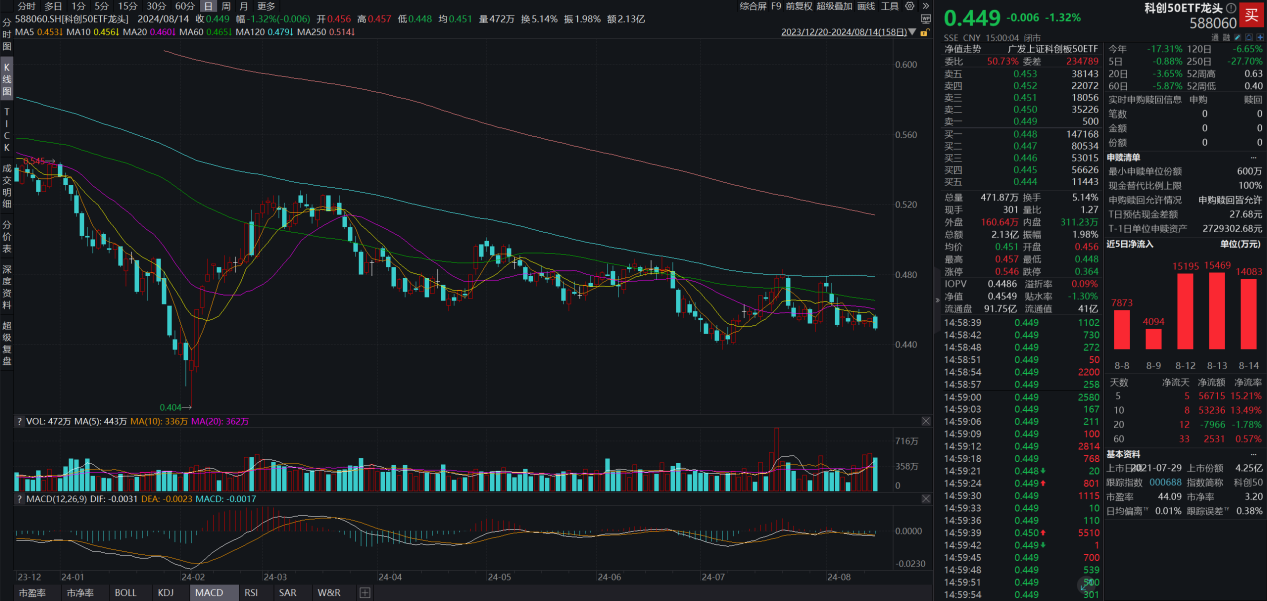Toggle the 前复权 price adjustment option
The height and width of the screenshot is (601, 1267).
pos(798,6)
